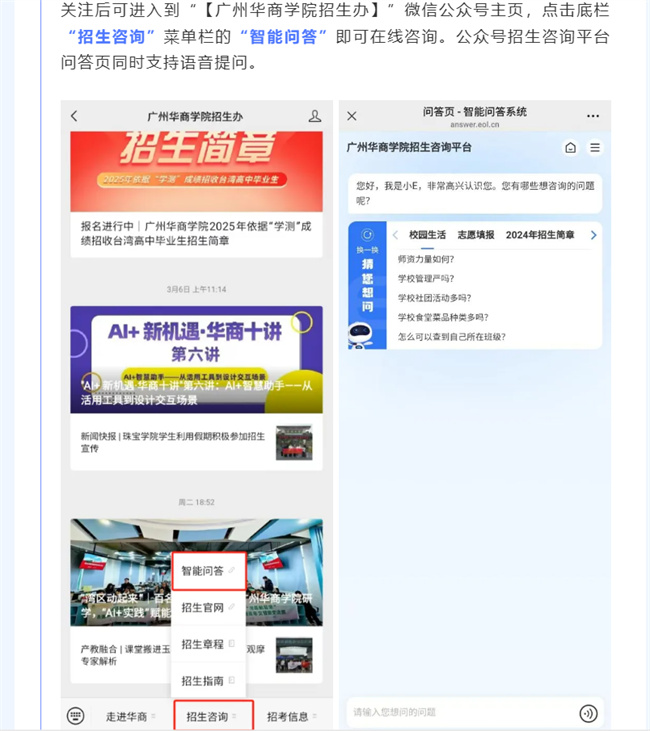Click the 请输入您想问的问题 input field
This screenshot has width=650, height=731.
pos(460,713)
